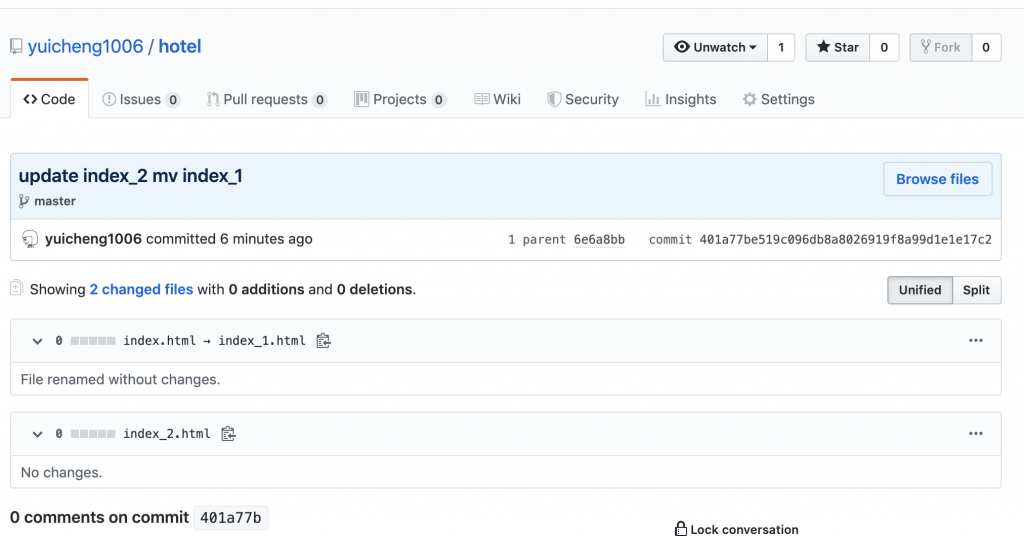
Task: Lock conversation via padlock icon
Action: coord(681,529)
